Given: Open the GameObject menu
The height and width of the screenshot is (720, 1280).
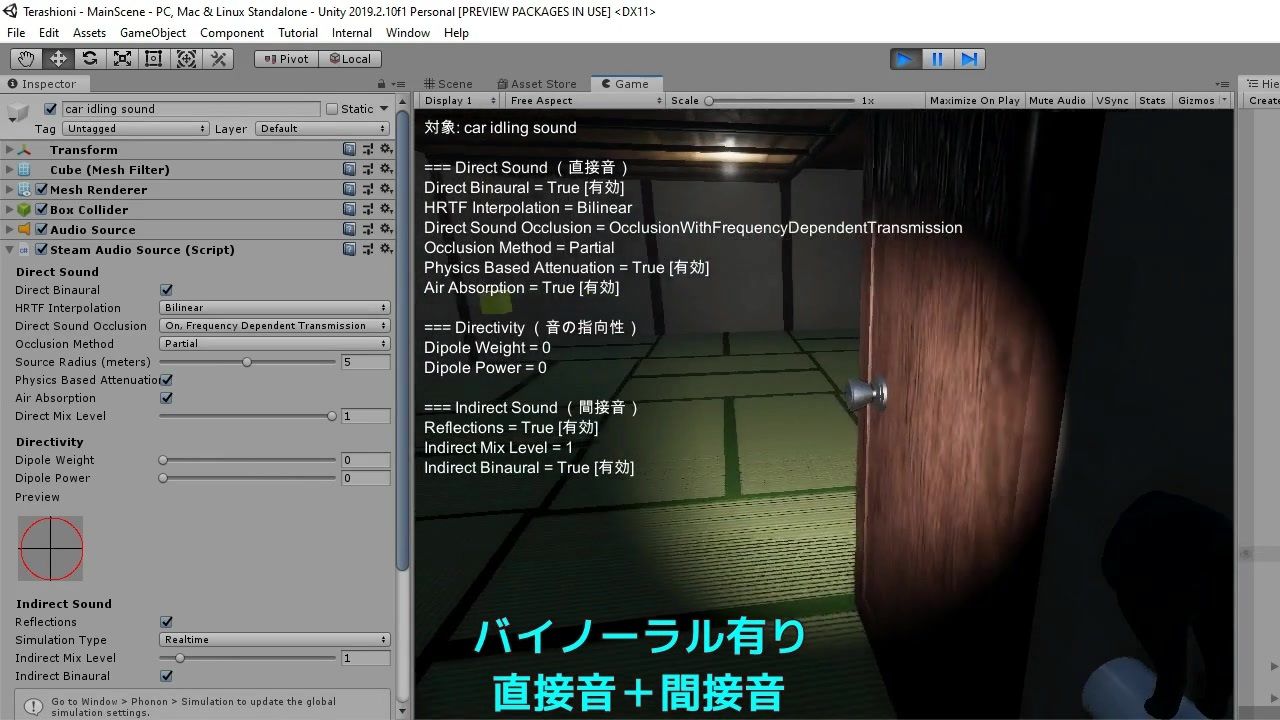Looking at the screenshot, I should pos(152,32).
